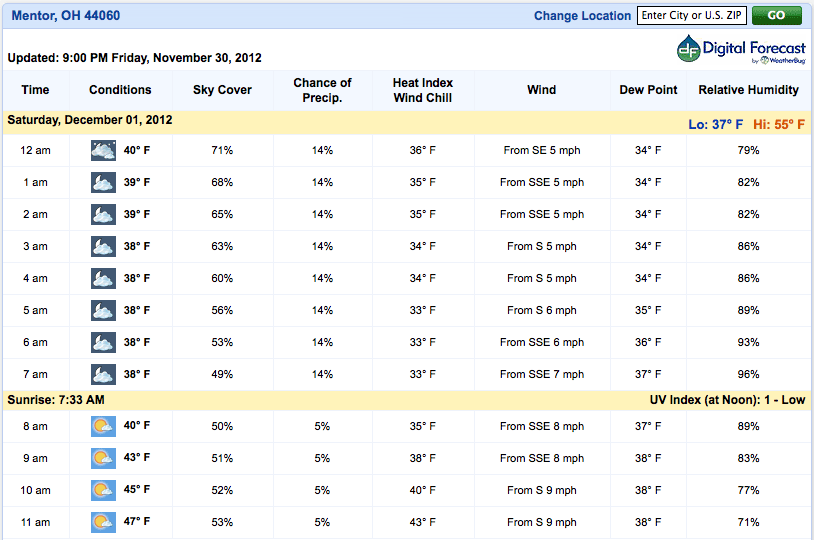The image size is (814, 540).
Task: Click the 47° F temperature at 11 am
Action: click(137, 521)
